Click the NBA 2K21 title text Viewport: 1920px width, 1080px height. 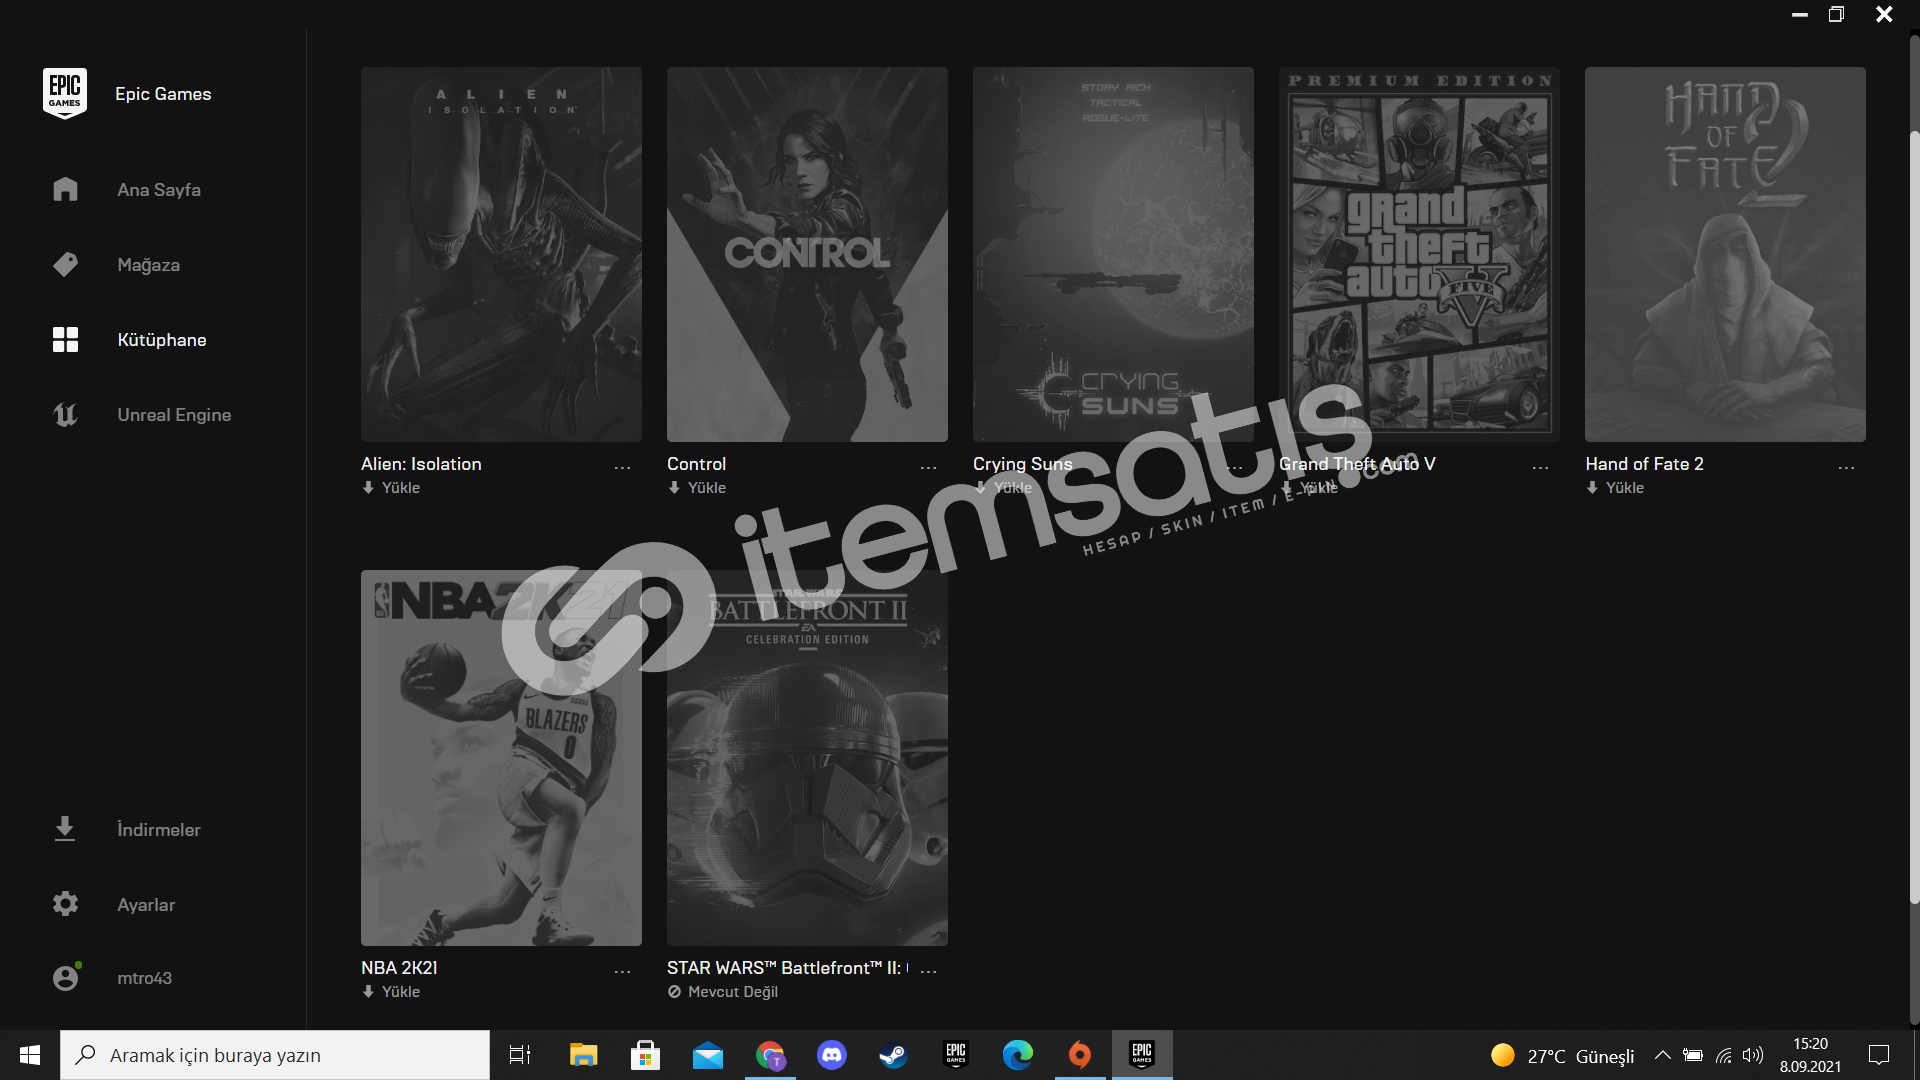[x=399, y=968]
